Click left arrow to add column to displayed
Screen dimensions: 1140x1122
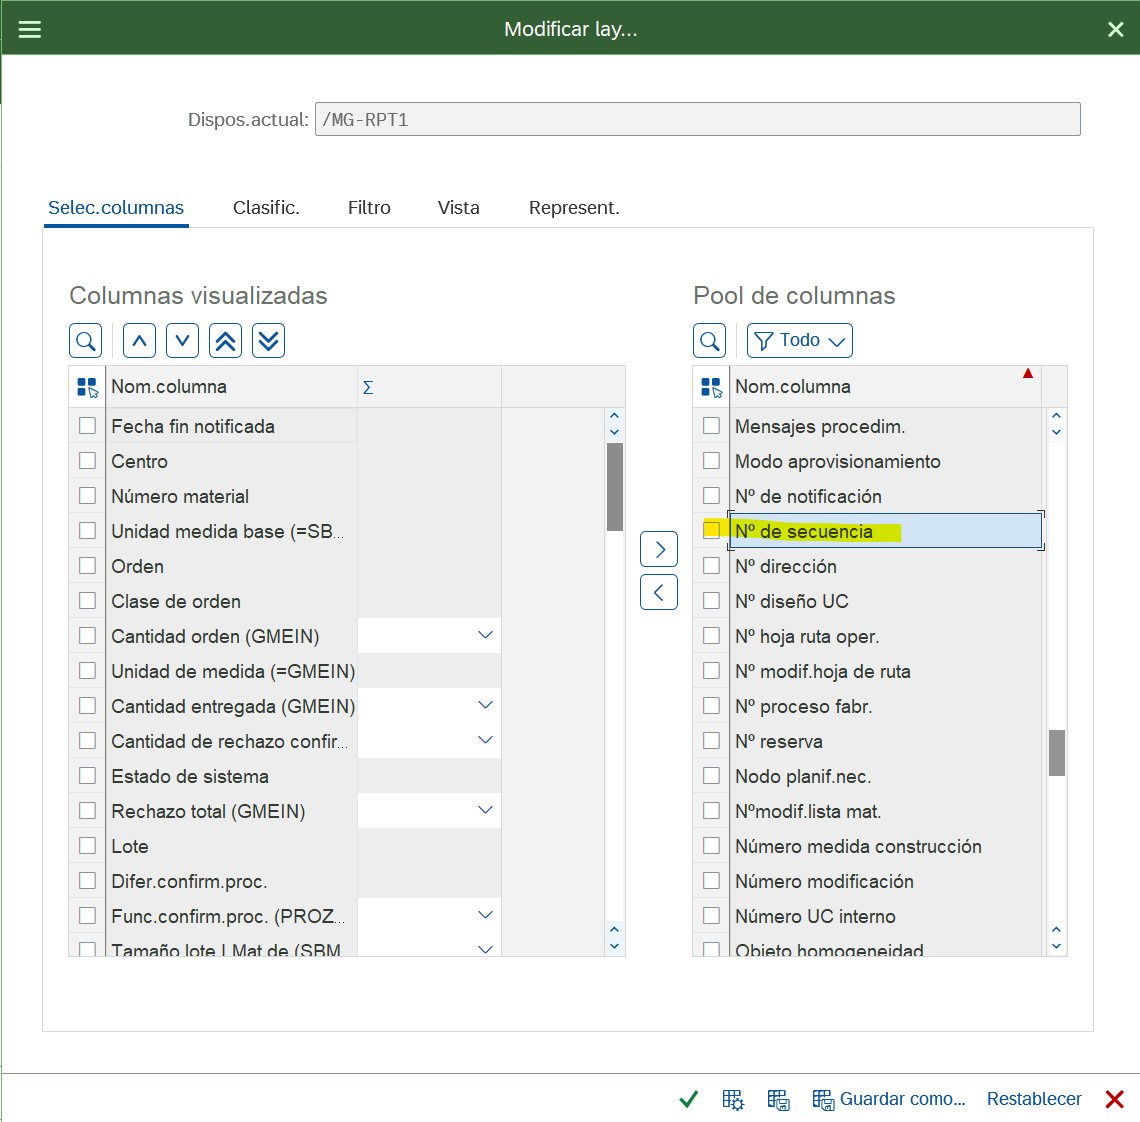[x=659, y=592]
